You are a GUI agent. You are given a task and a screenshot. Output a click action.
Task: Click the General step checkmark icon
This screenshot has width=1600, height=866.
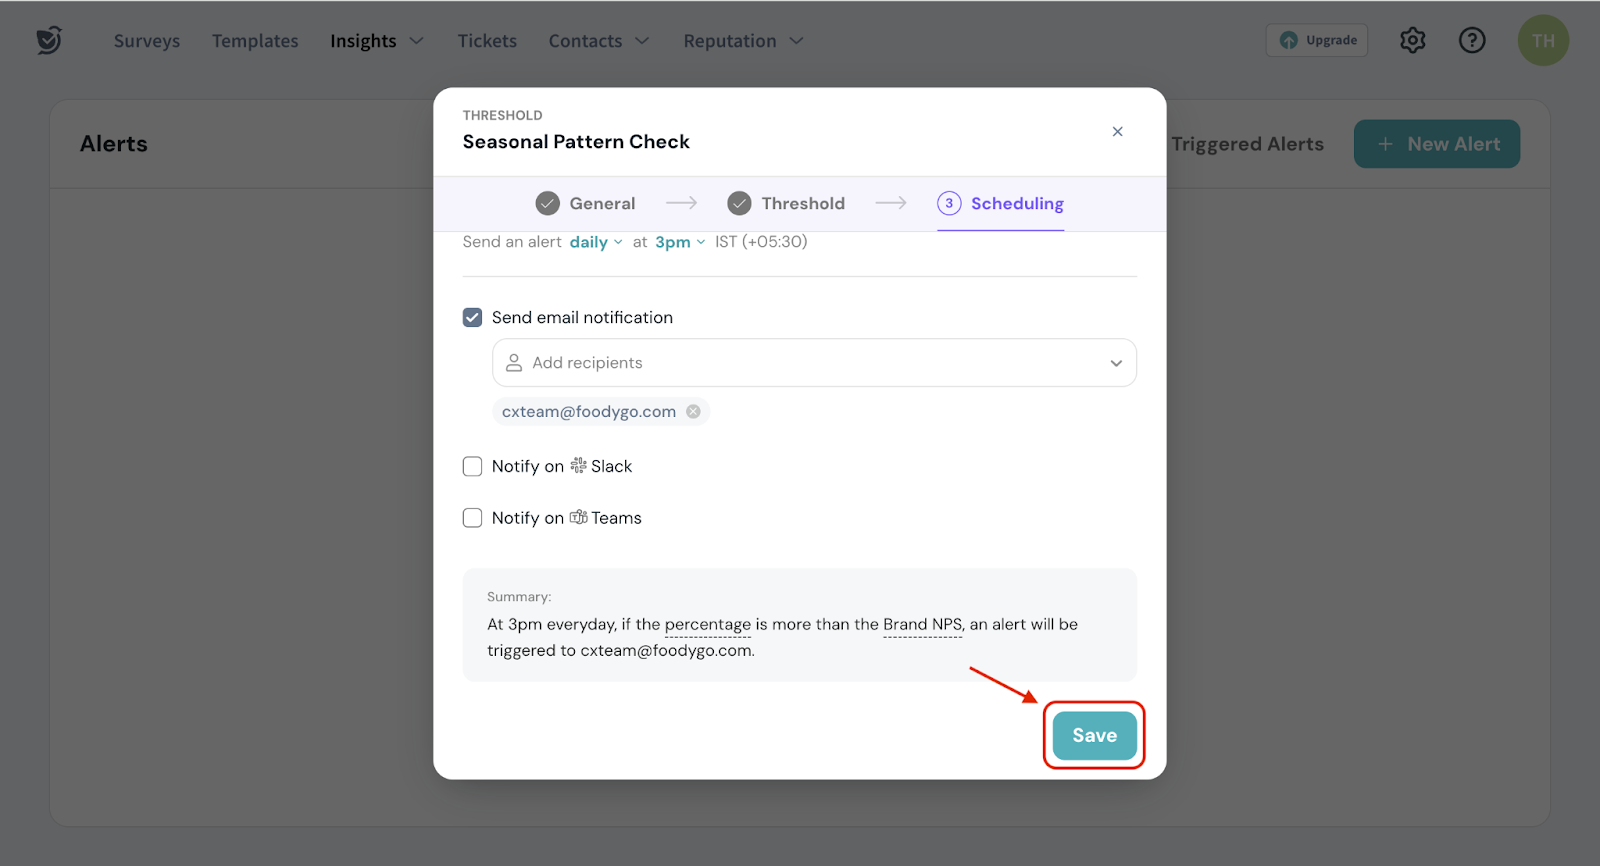pos(547,204)
